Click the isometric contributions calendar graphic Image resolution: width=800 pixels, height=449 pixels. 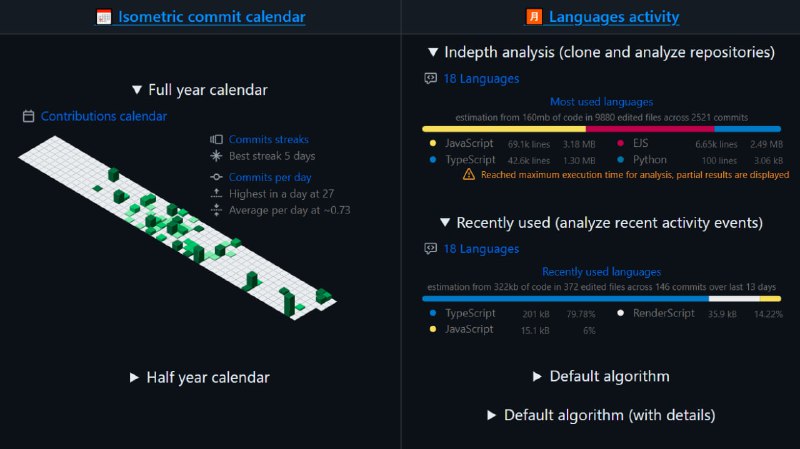(178, 228)
